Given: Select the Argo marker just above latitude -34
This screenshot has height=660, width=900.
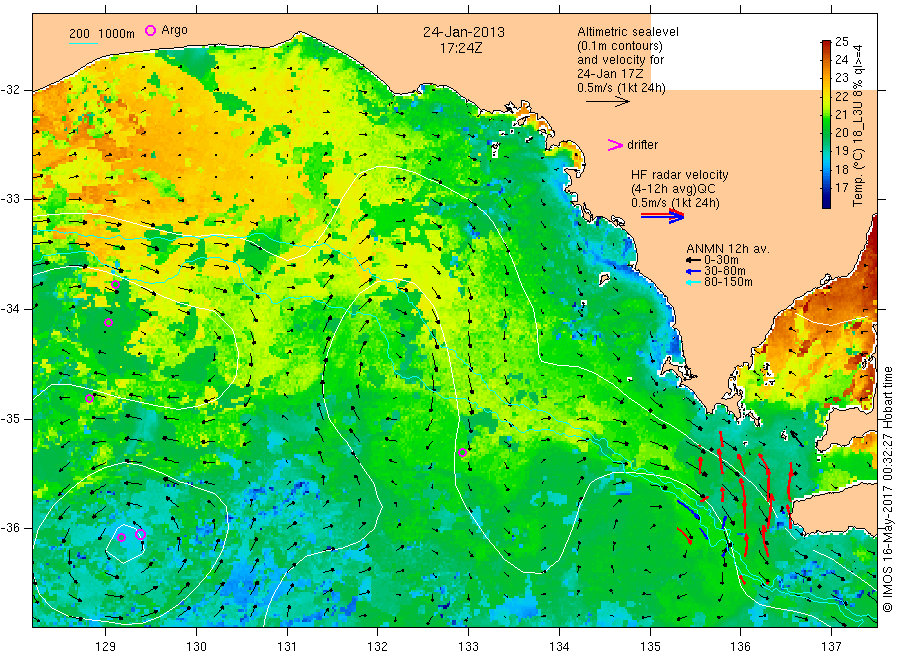Looking at the screenshot, I should click(x=115, y=285).
